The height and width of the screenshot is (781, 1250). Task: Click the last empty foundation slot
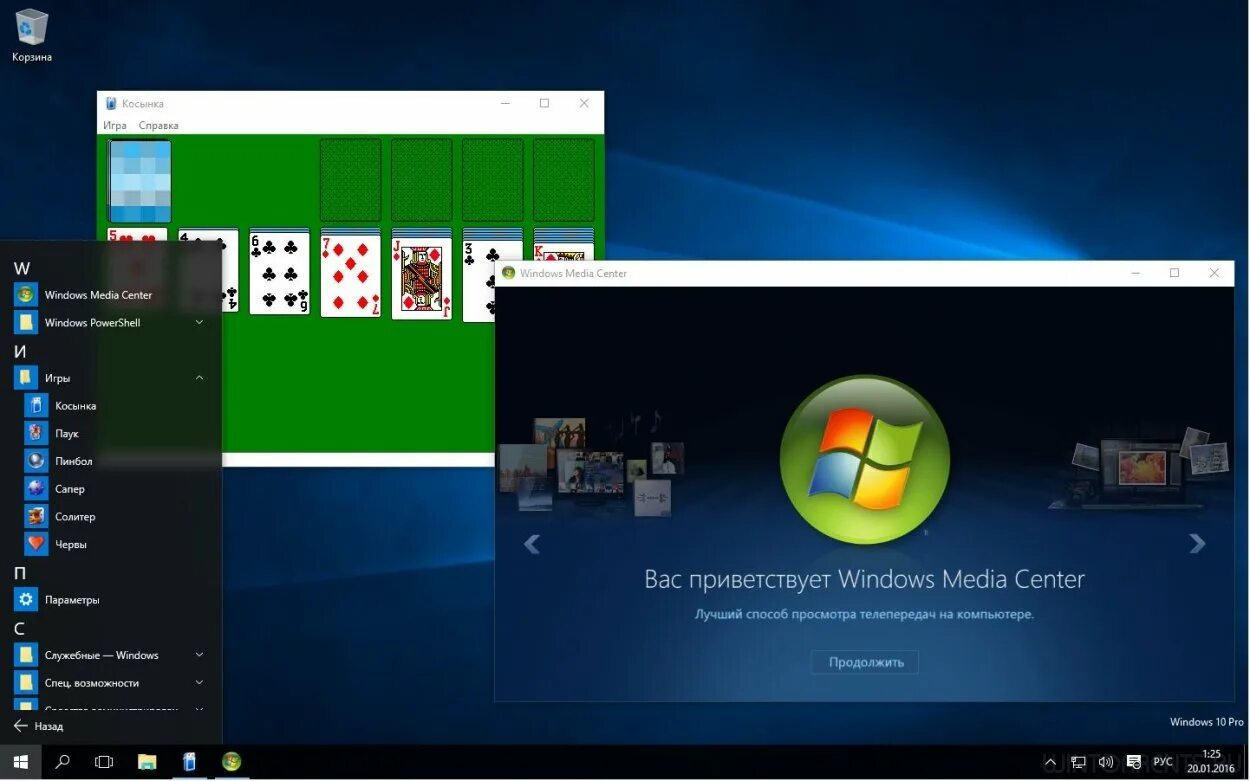point(563,180)
